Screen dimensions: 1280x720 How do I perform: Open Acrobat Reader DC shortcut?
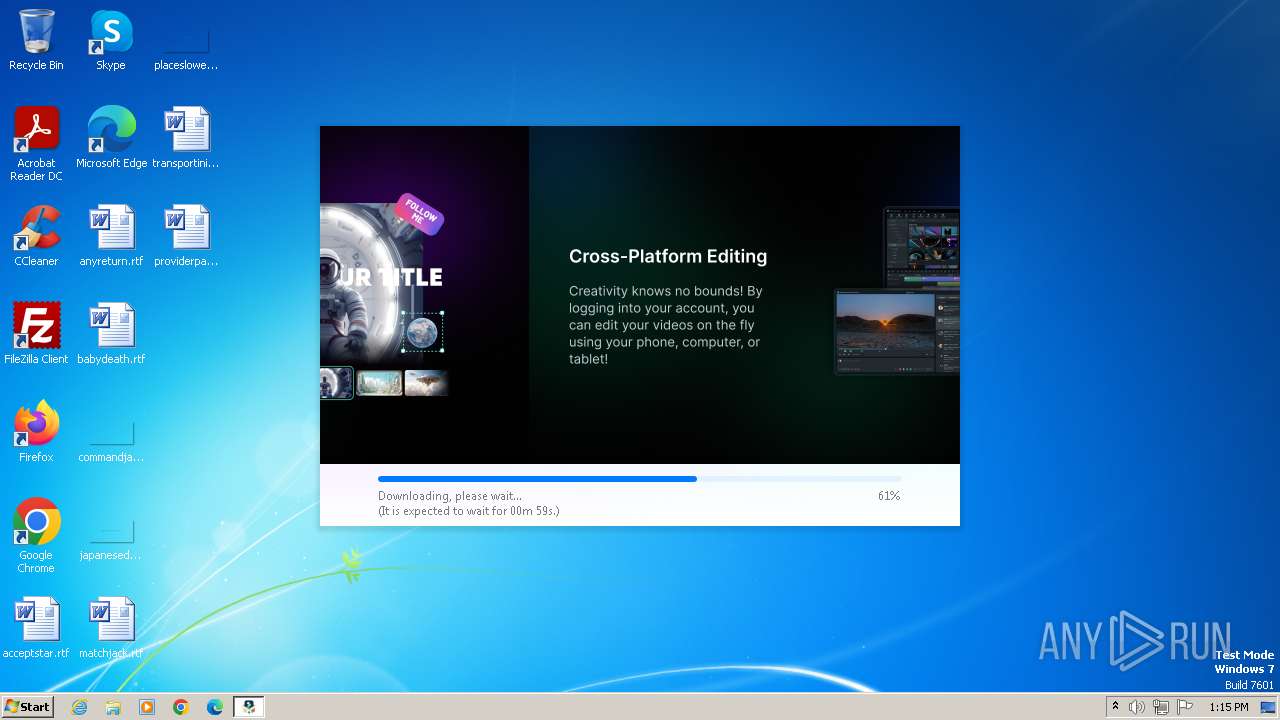(36, 143)
